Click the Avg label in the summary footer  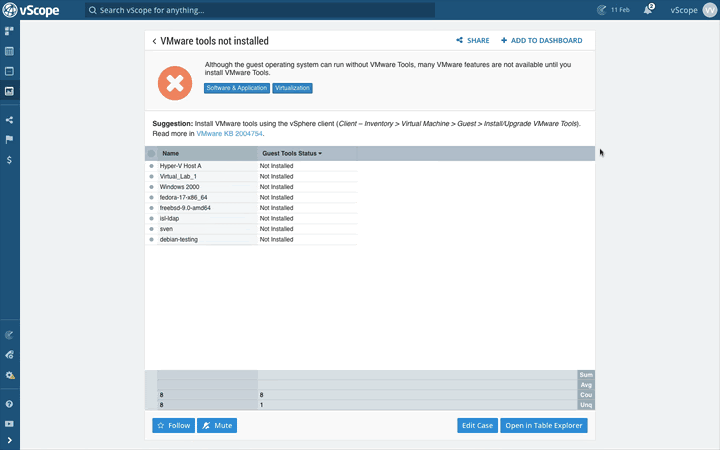[586, 385]
